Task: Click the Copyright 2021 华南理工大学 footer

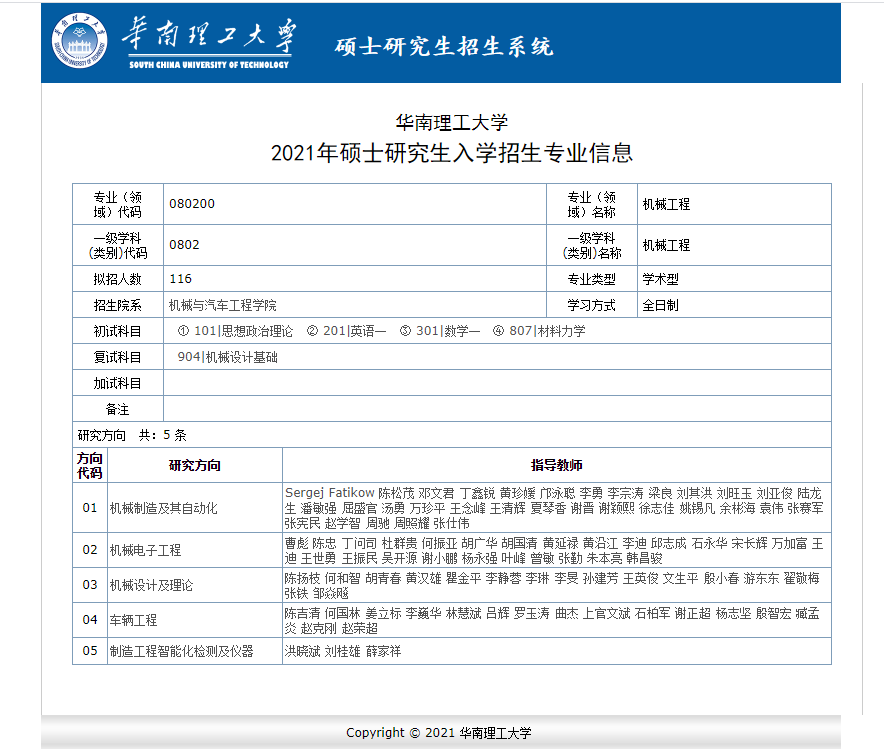Action: [439, 733]
